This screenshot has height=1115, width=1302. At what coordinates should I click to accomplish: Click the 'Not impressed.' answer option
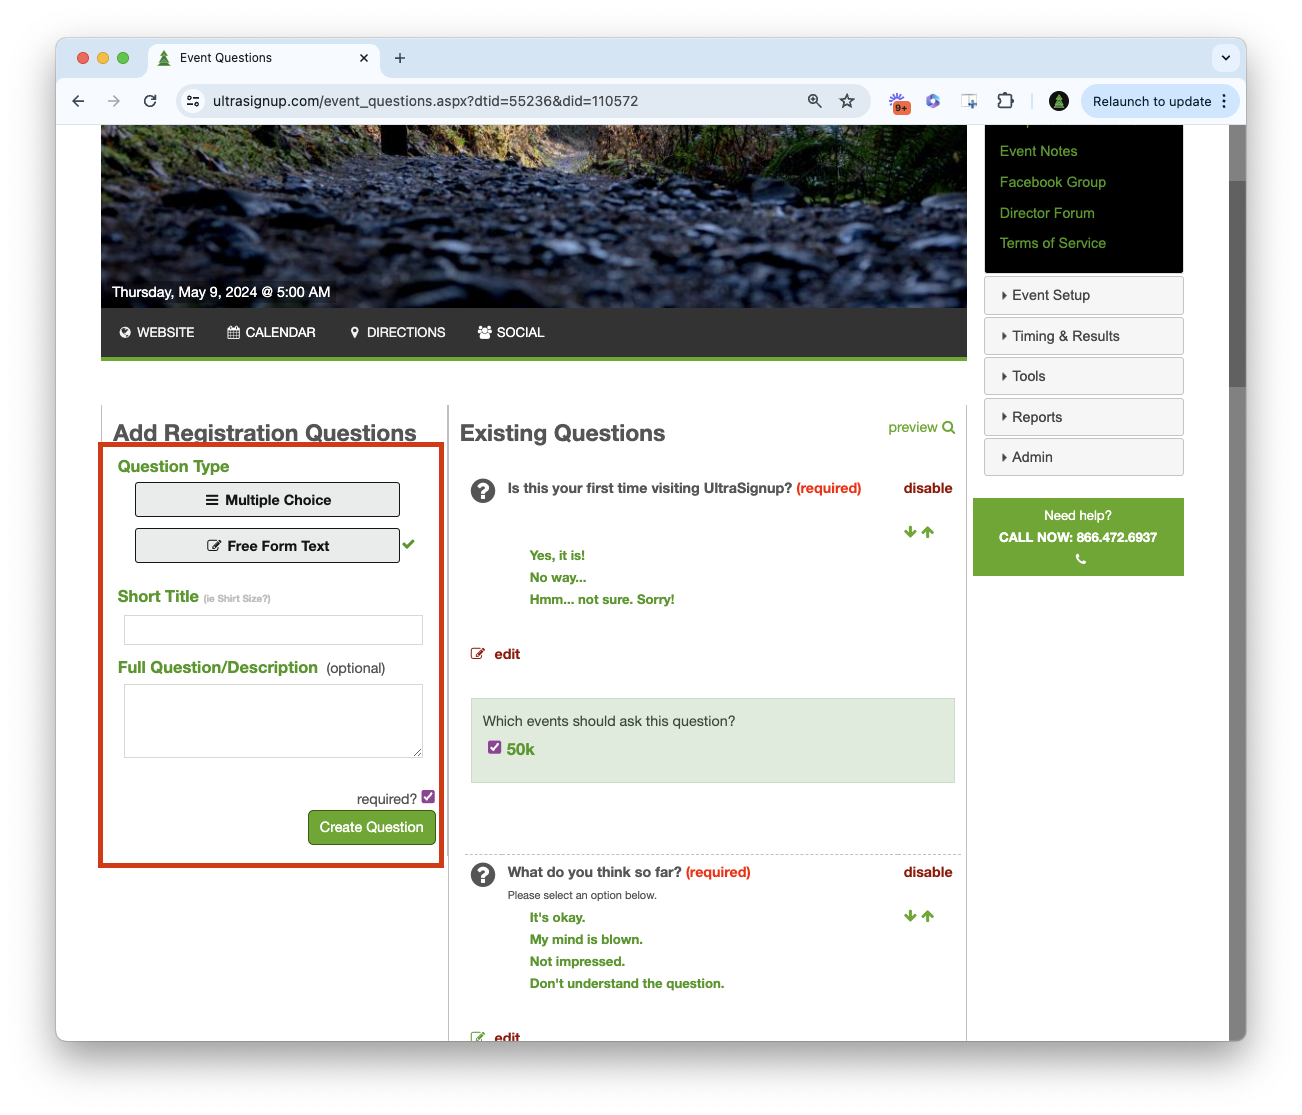(x=577, y=961)
